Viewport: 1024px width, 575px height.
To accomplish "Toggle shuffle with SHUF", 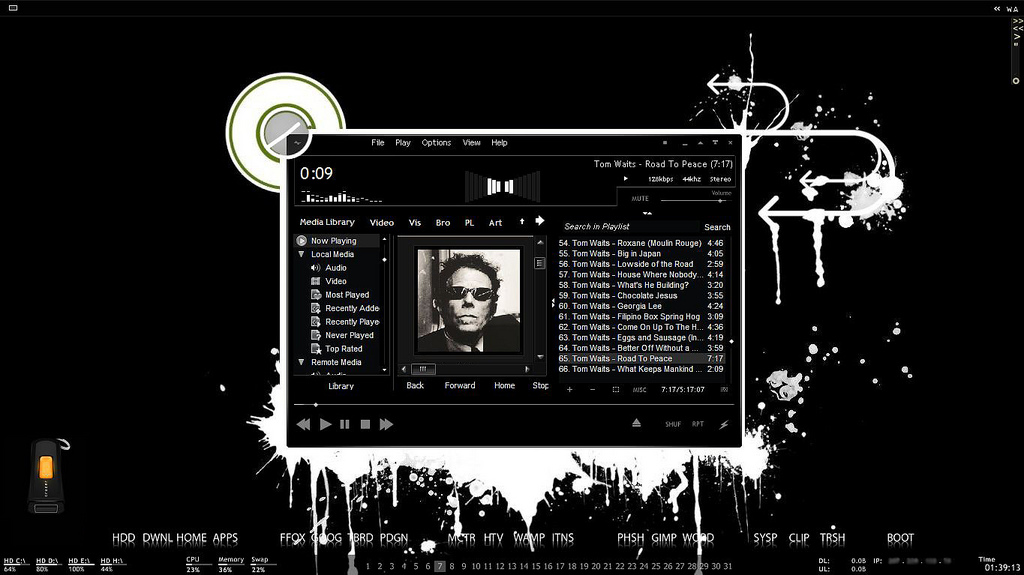I will pyautogui.click(x=673, y=424).
